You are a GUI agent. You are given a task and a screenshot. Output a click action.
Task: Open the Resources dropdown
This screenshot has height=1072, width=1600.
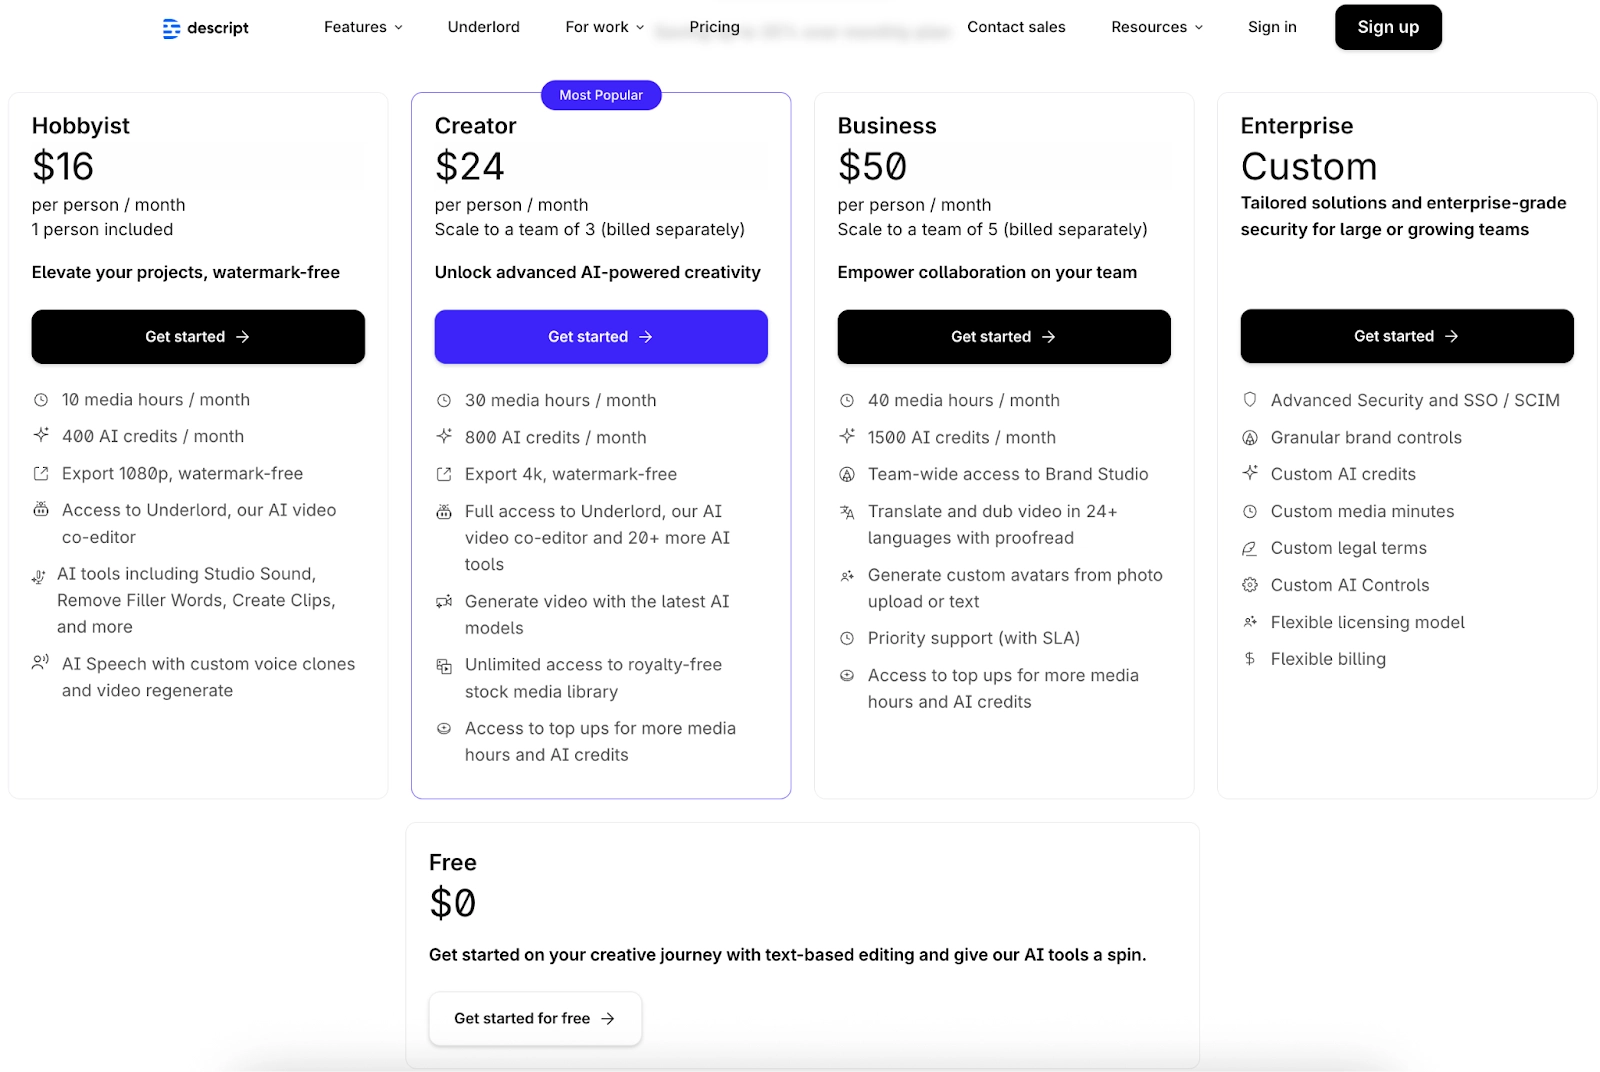coord(1156,27)
